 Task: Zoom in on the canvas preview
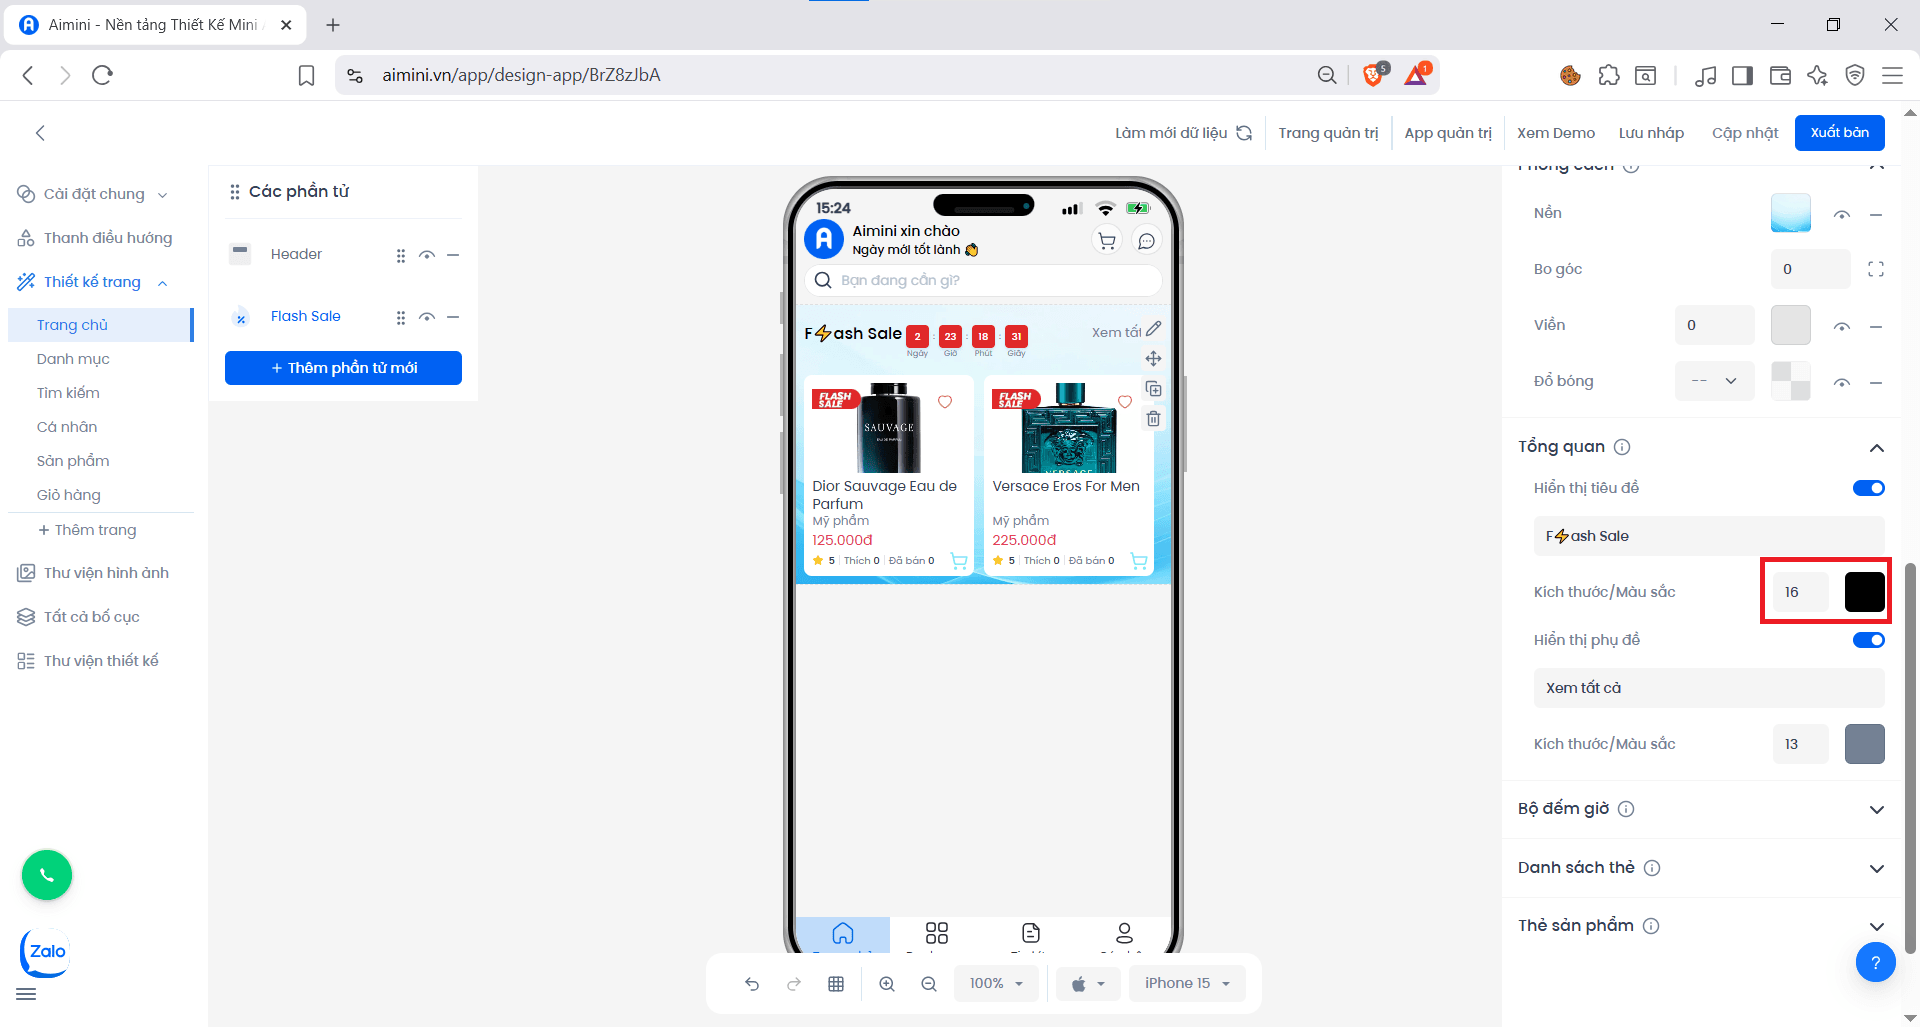coord(887,984)
